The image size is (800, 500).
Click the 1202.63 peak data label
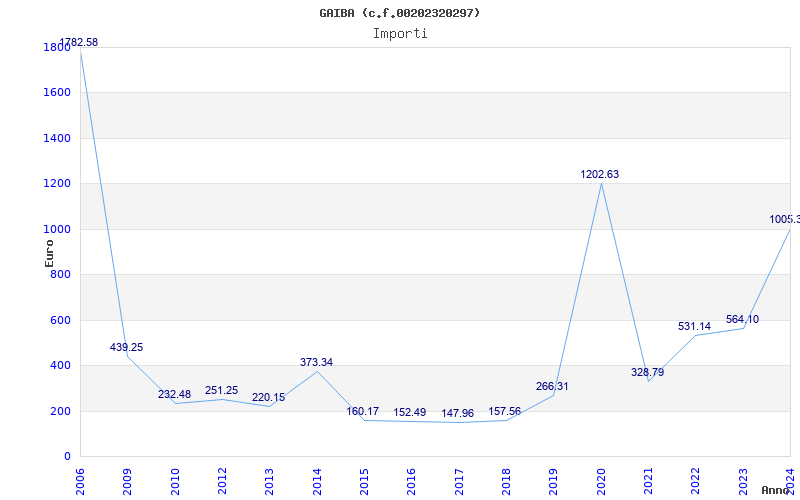(599, 174)
